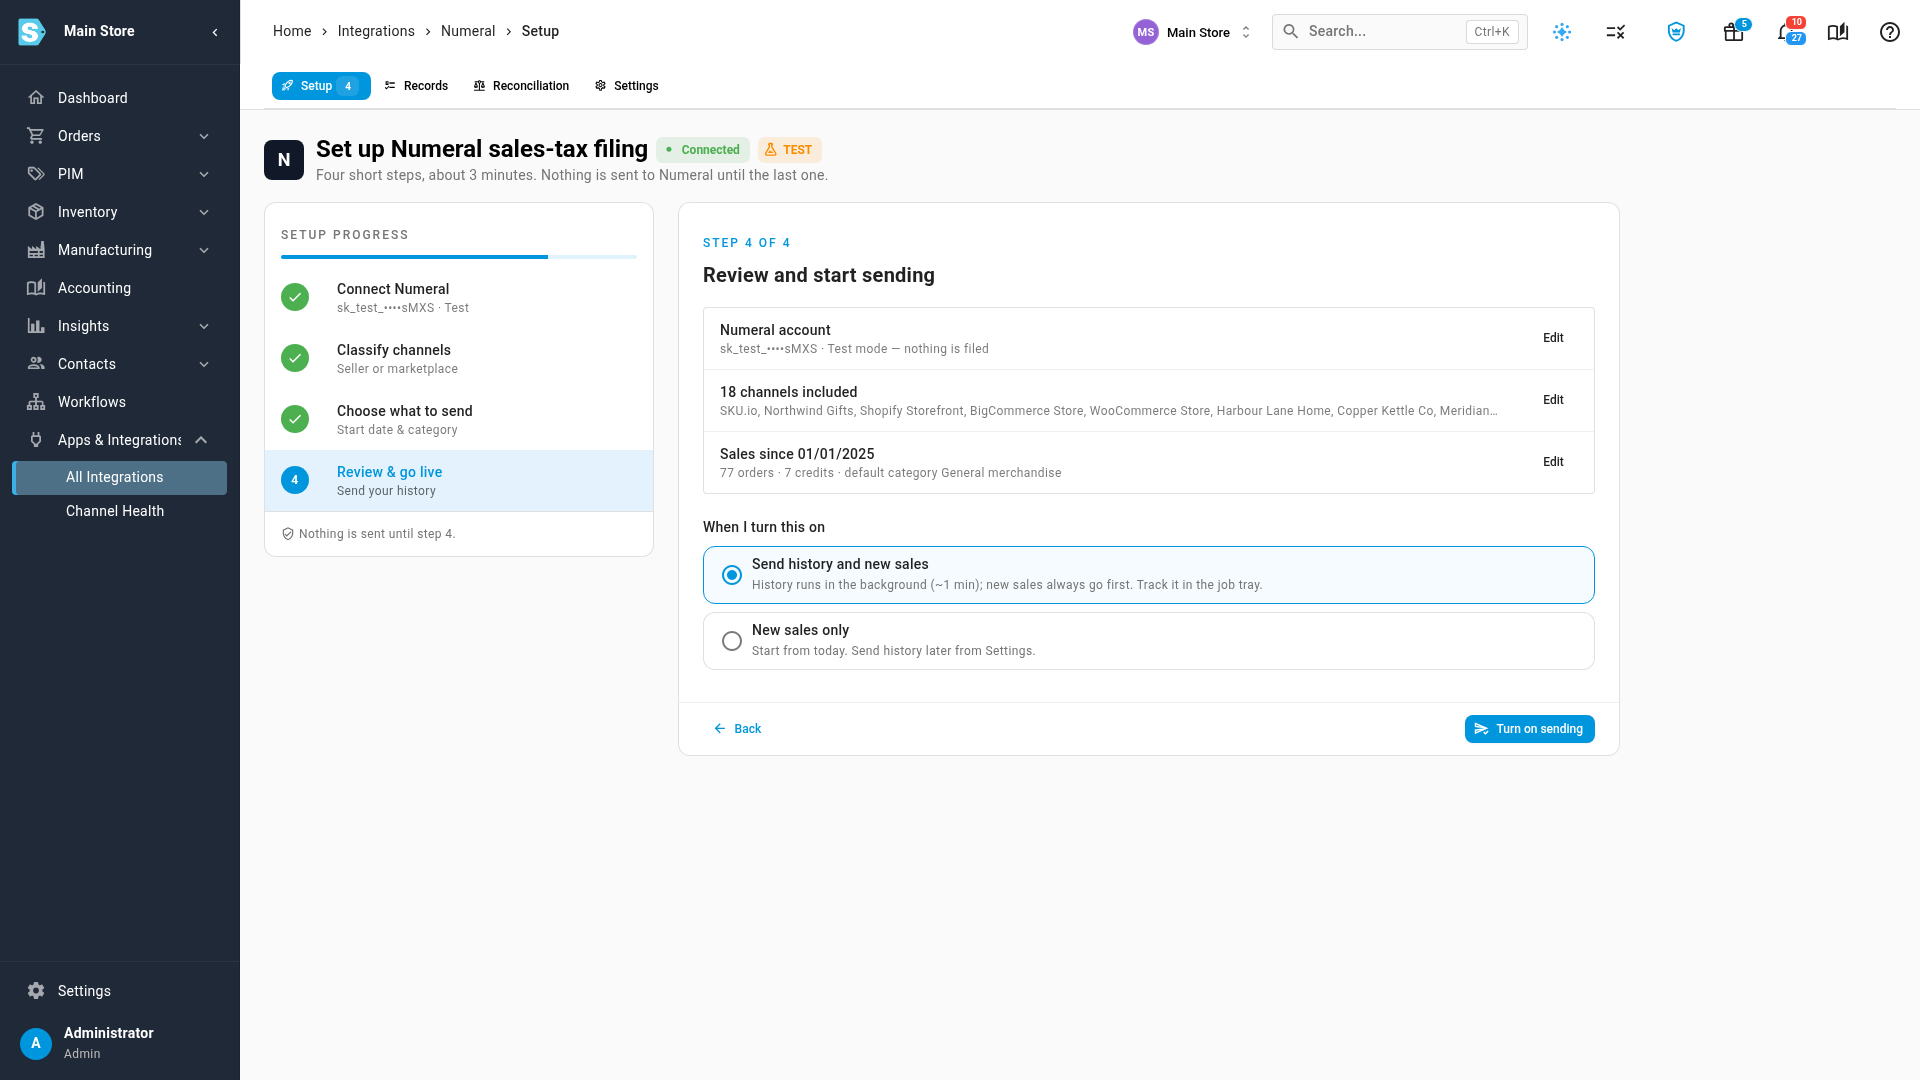Click the Administrator avatar circle
The image size is (1920, 1080).
(x=36, y=1043)
